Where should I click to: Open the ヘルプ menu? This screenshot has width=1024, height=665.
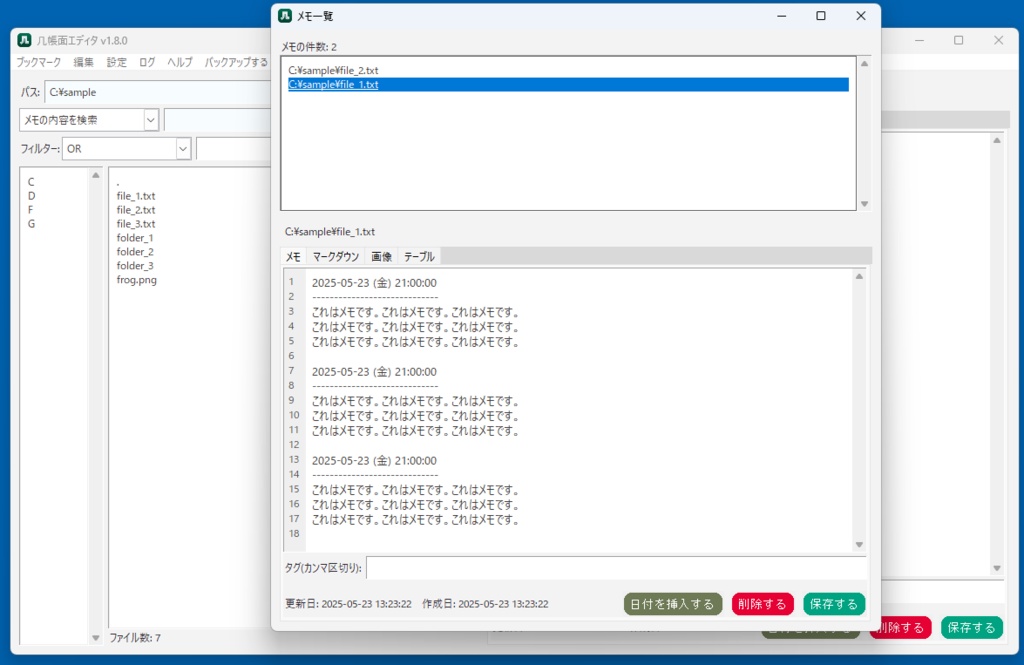180,62
